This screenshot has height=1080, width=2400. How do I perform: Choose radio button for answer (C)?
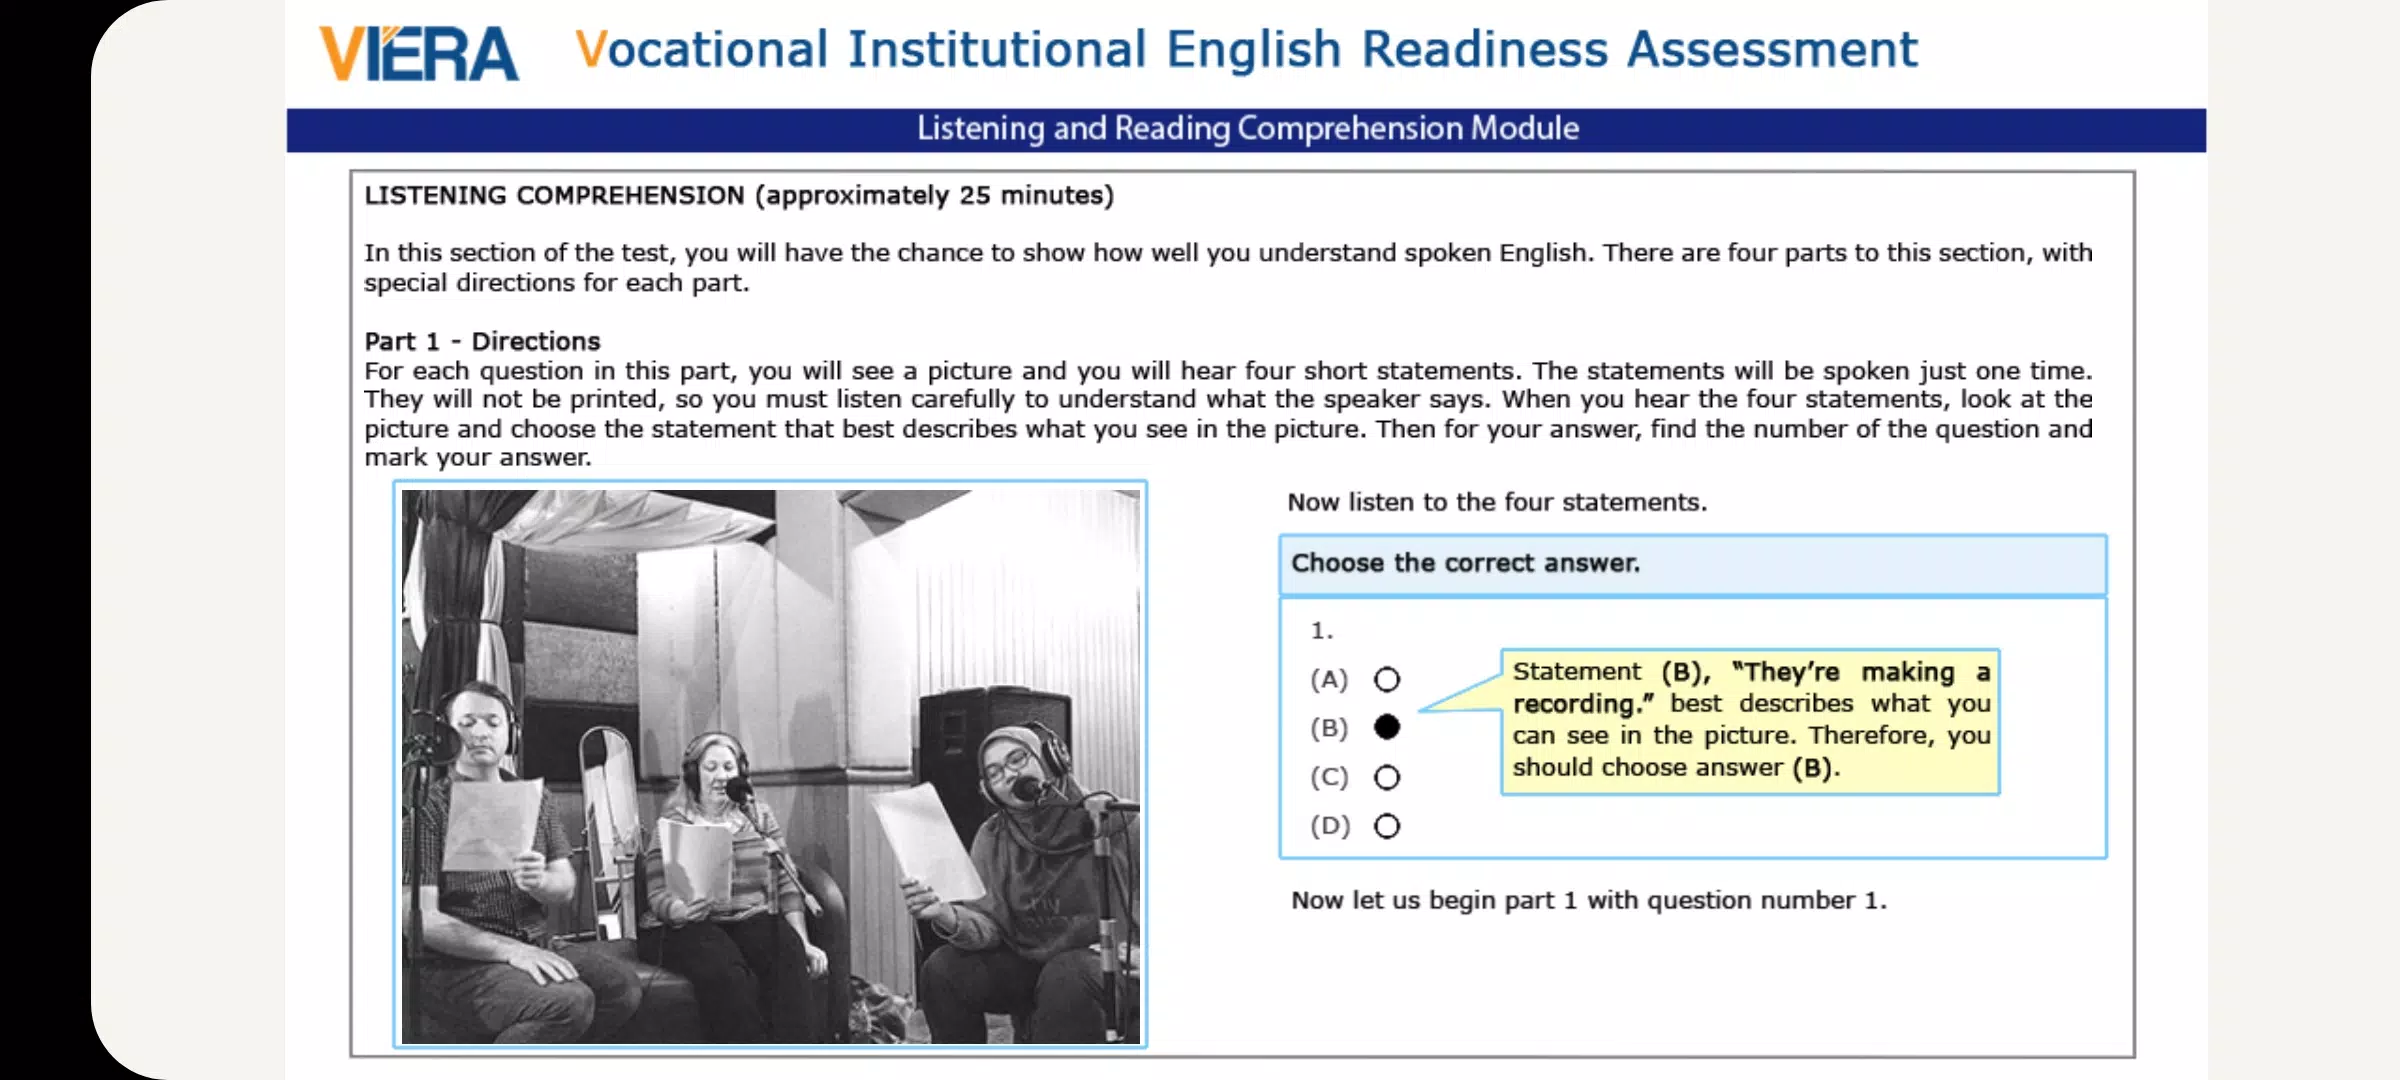pyautogui.click(x=1386, y=777)
